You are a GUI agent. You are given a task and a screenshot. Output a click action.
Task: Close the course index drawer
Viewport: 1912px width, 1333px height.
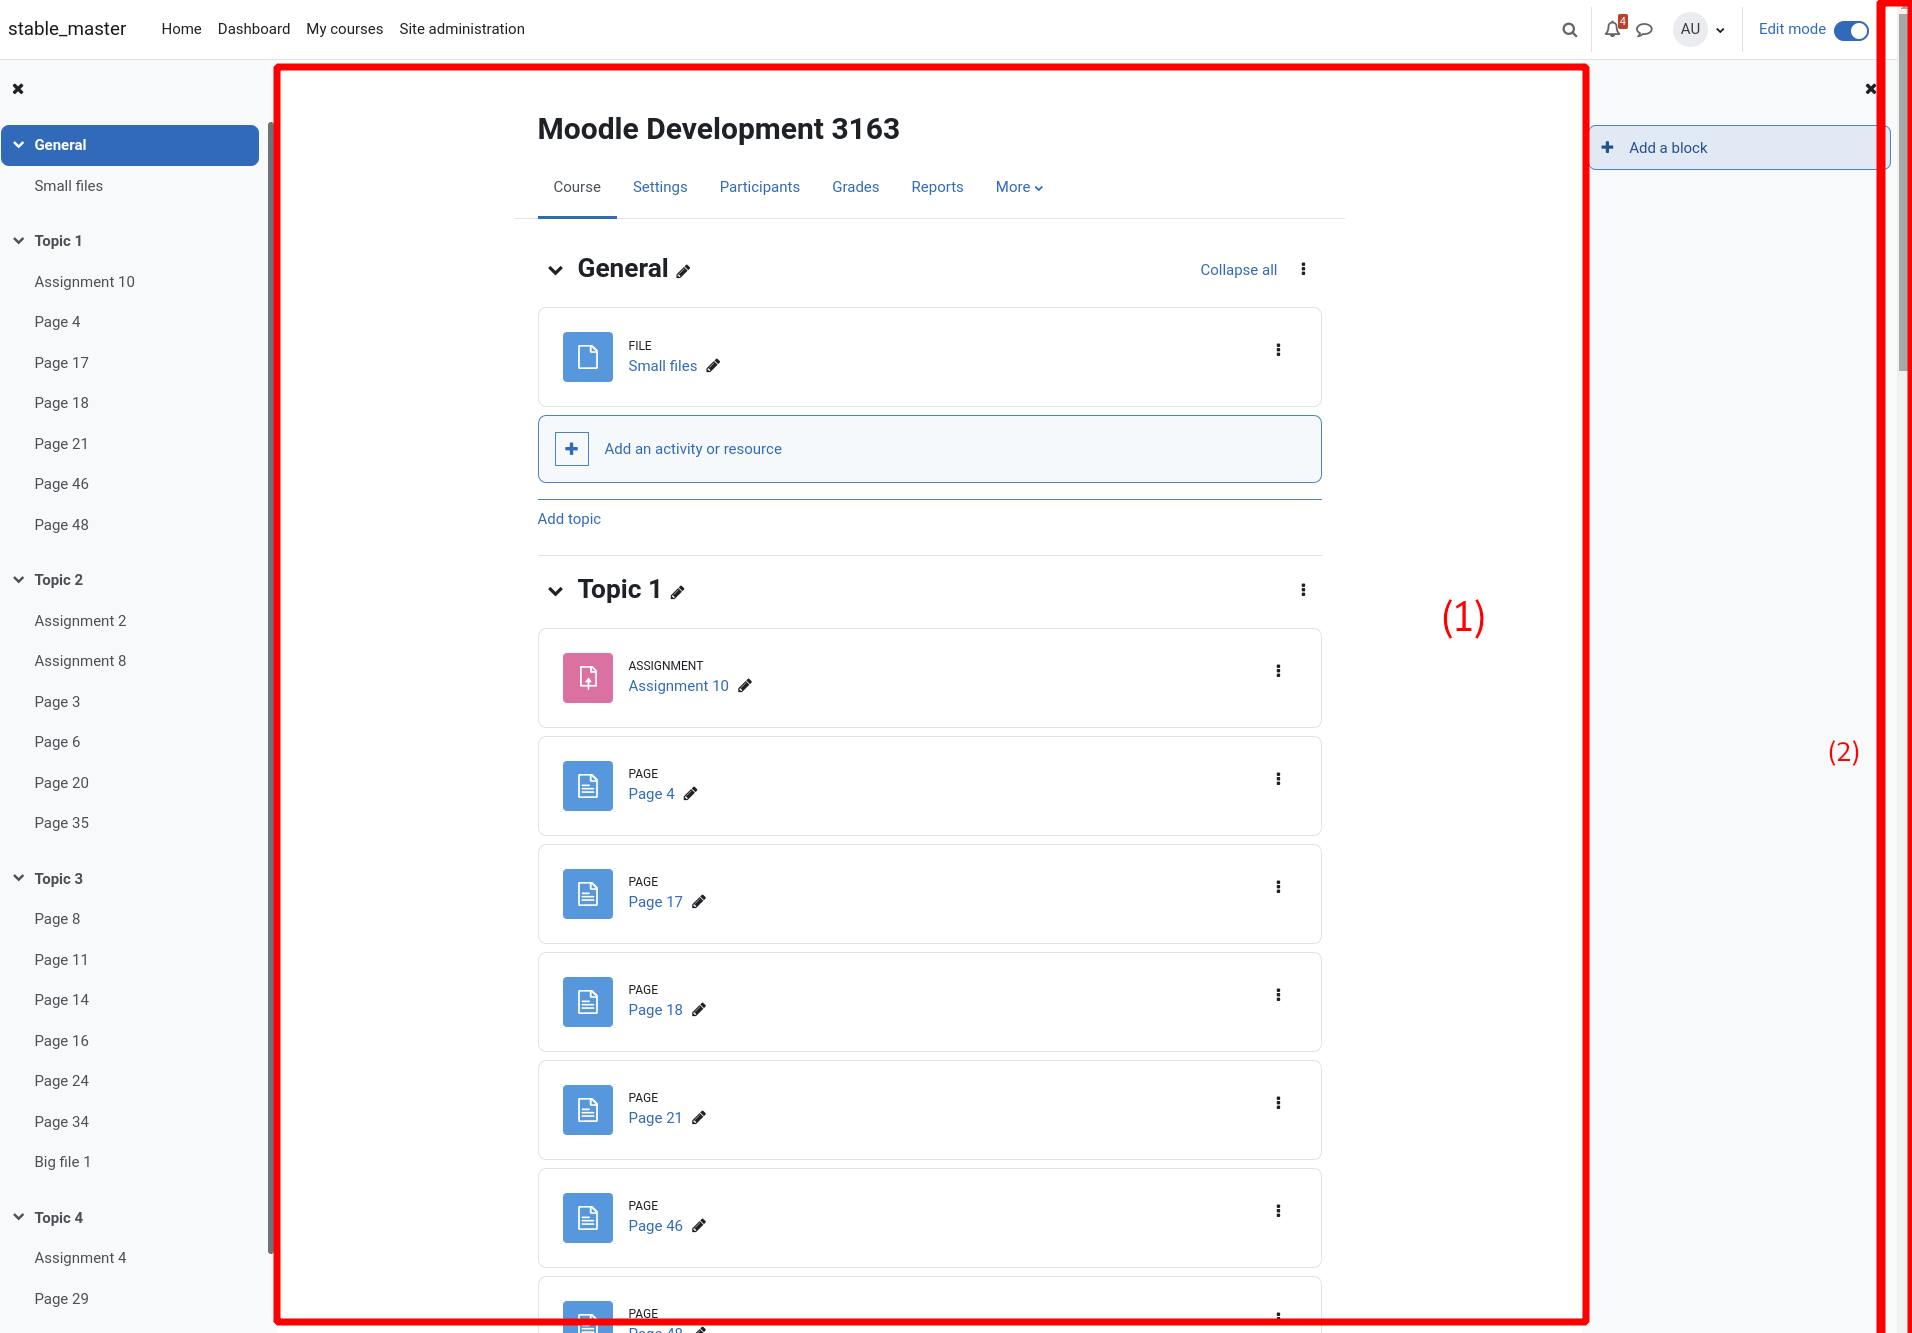click(x=18, y=89)
